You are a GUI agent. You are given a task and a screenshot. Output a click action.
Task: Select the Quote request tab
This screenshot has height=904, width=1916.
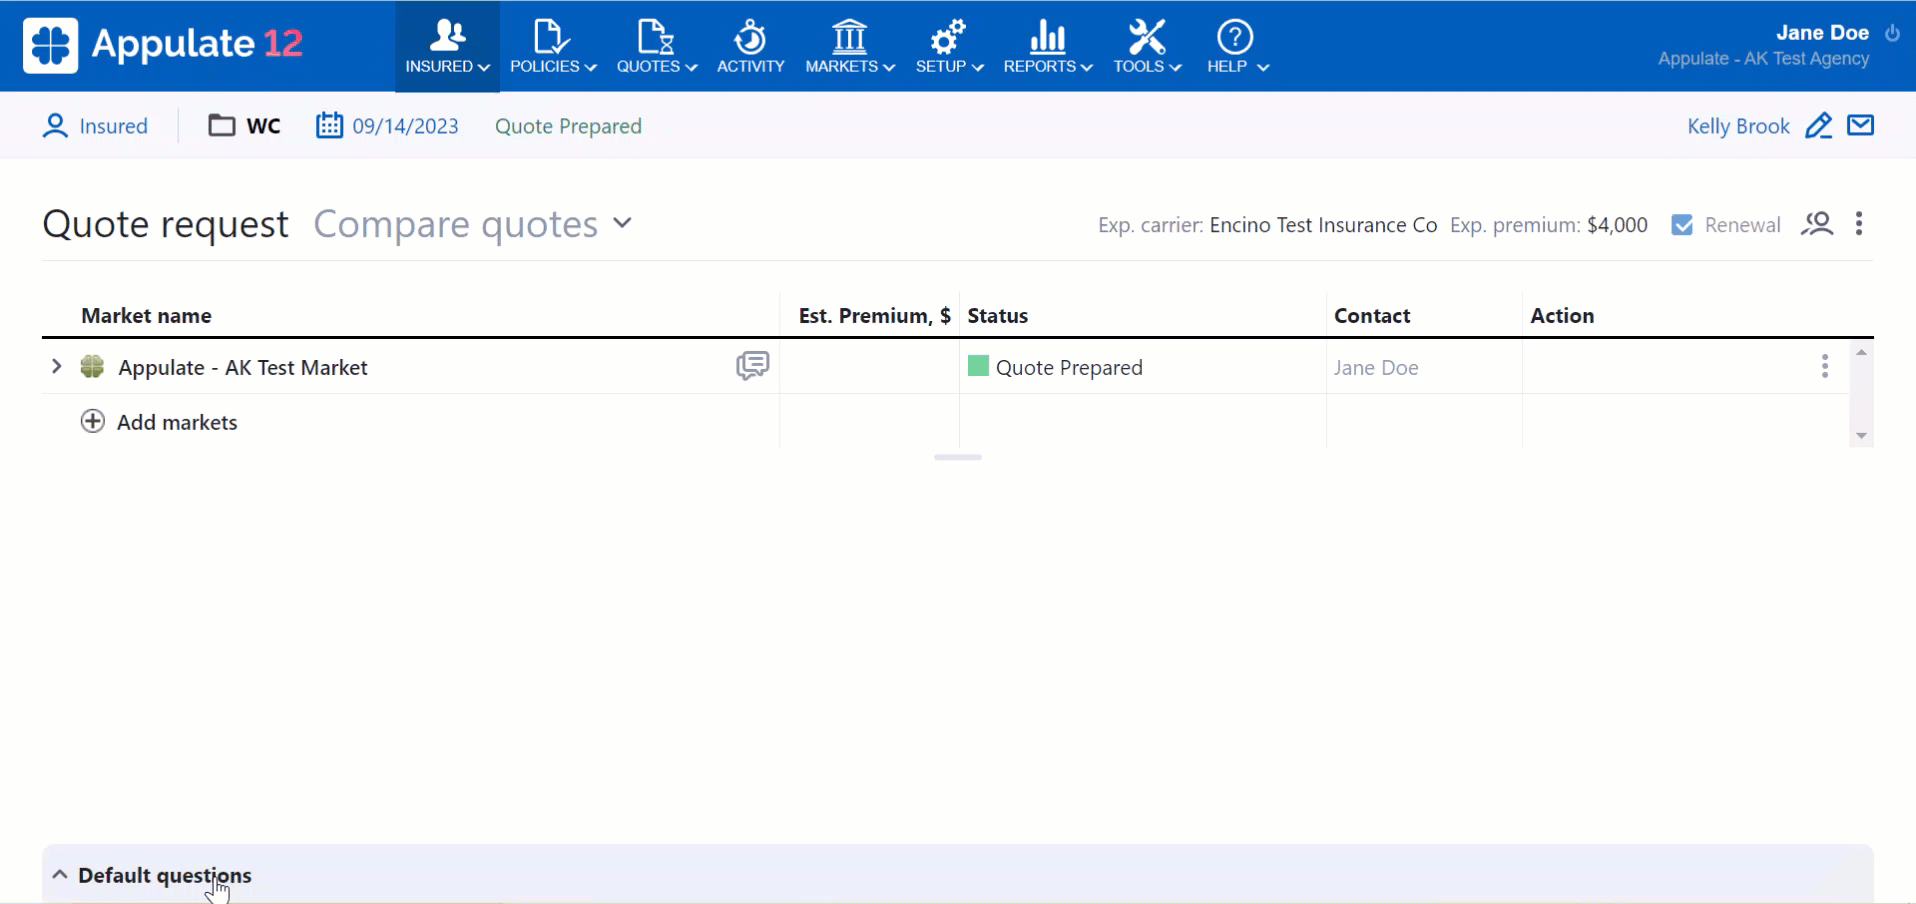coord(165,224)
